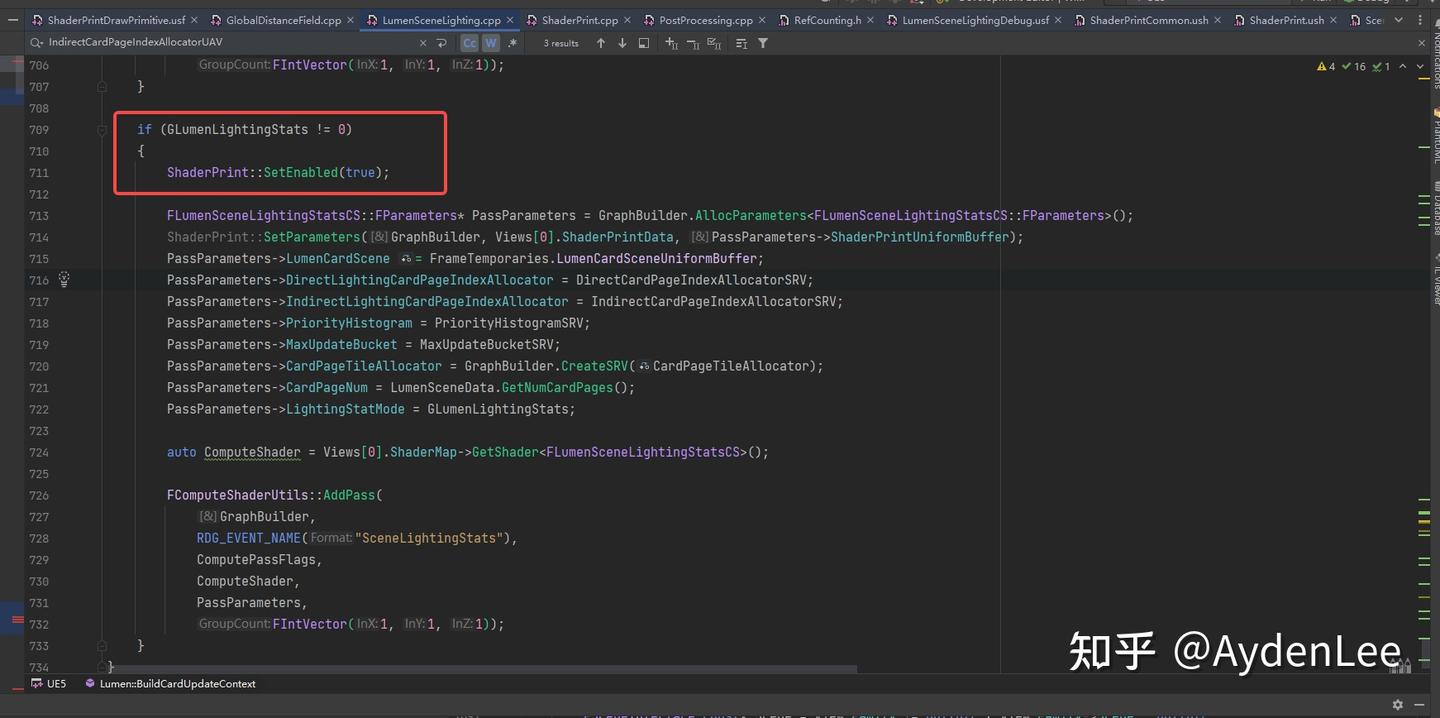This screenshot has width=1440, height=718.
Task: Click the search filter funnel icon
Action: tap(763, 43)
